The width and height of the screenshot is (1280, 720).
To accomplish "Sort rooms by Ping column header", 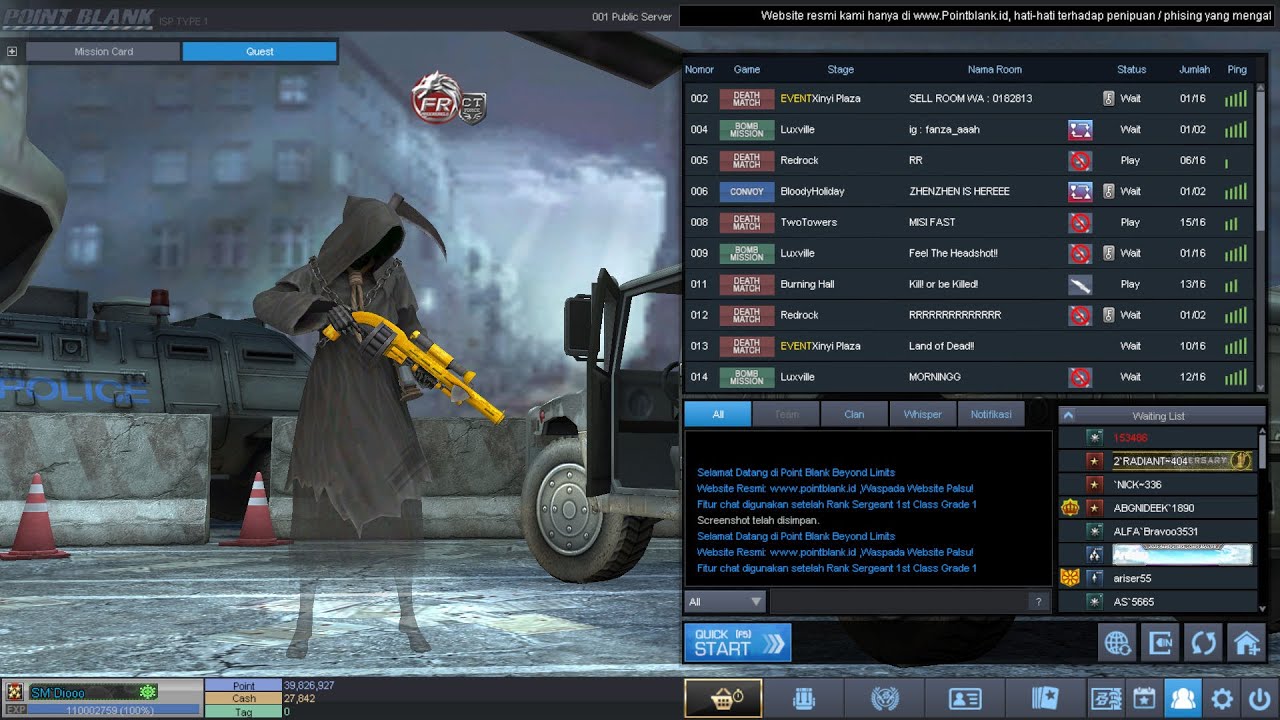I will coord(1237,70).
